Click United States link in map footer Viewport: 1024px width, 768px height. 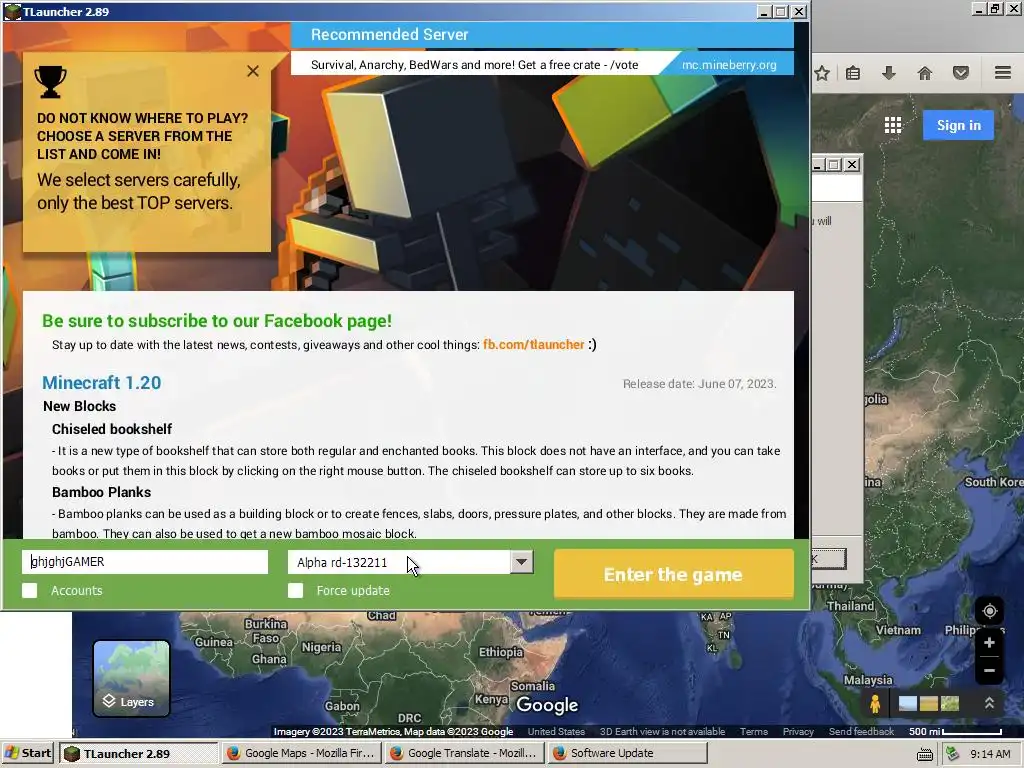coord(556,731)
